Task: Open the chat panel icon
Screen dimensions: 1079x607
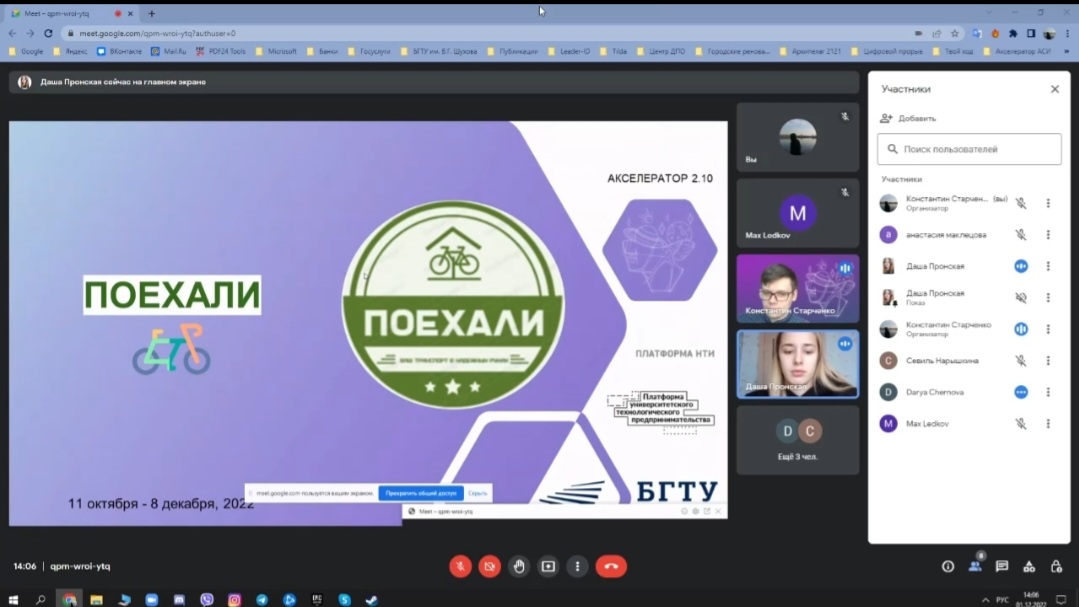Action: pyautogui.click(x=1002, y=566)
